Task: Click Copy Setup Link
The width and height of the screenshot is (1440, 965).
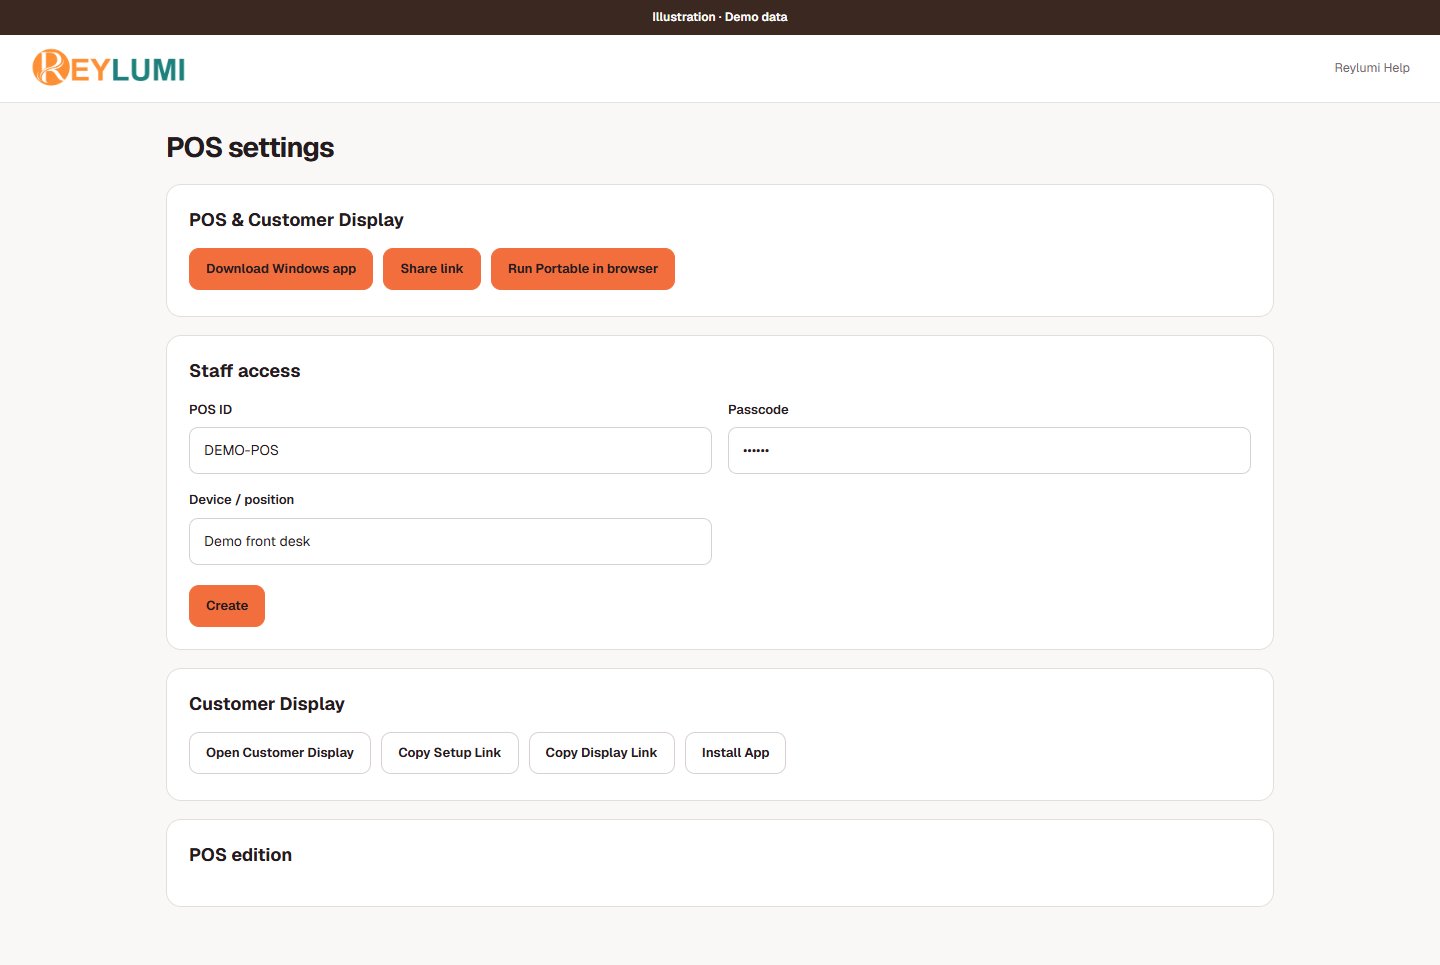Action: click(x=450, y=753)
